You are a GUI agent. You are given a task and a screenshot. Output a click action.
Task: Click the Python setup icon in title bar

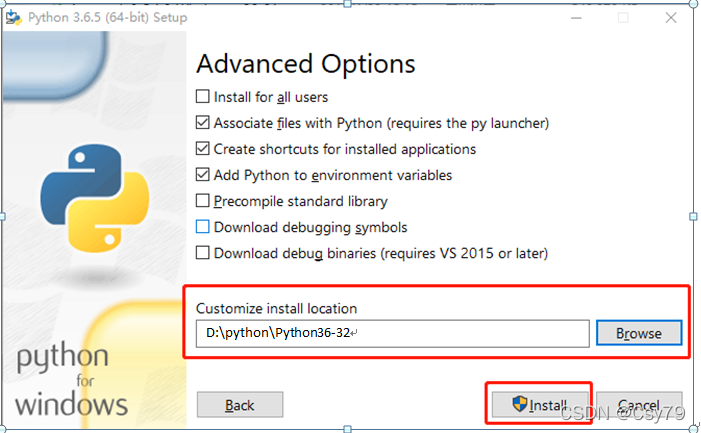pyautogui.click(x=14, y=18)
